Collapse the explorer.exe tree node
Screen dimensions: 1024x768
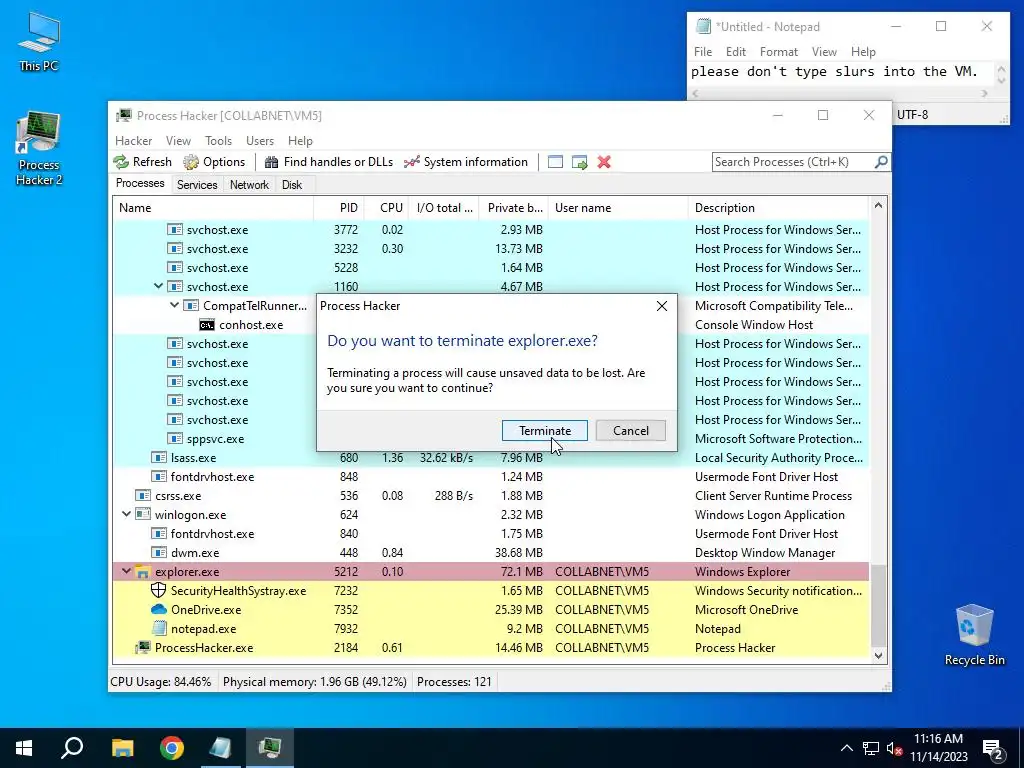[126, 571]
